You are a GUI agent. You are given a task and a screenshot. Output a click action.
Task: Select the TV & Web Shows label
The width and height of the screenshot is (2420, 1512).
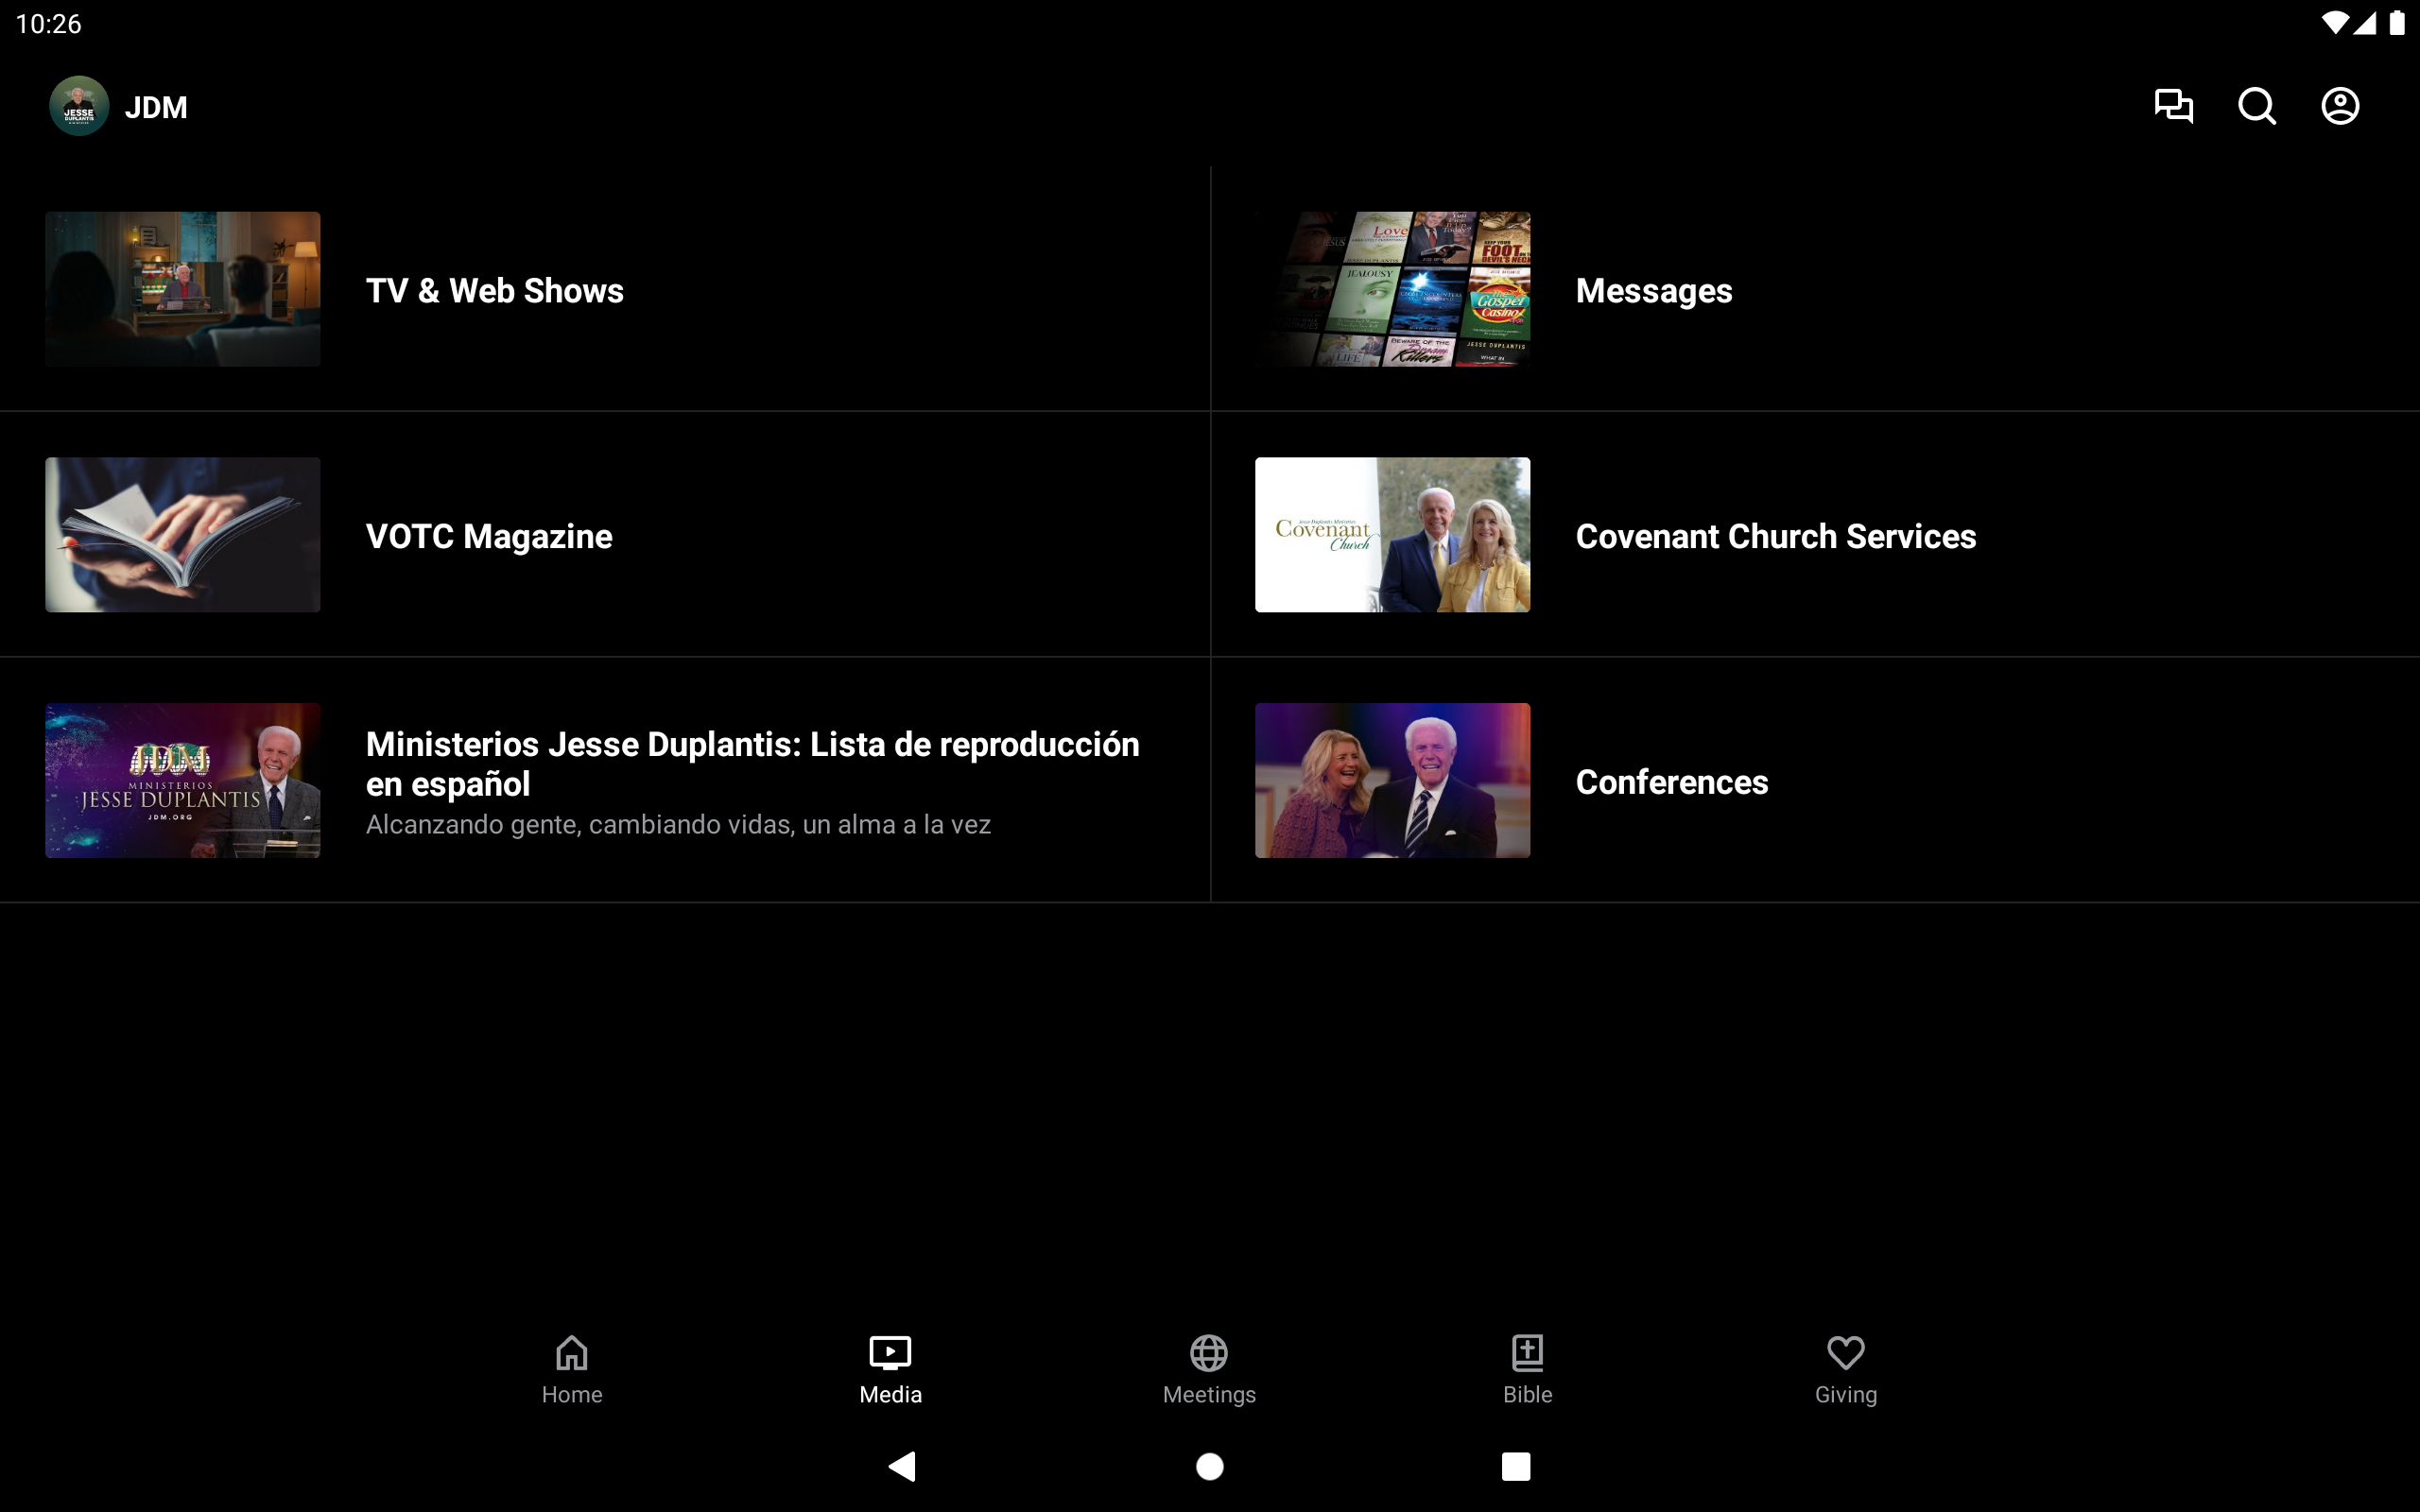[x=495, y=291]
